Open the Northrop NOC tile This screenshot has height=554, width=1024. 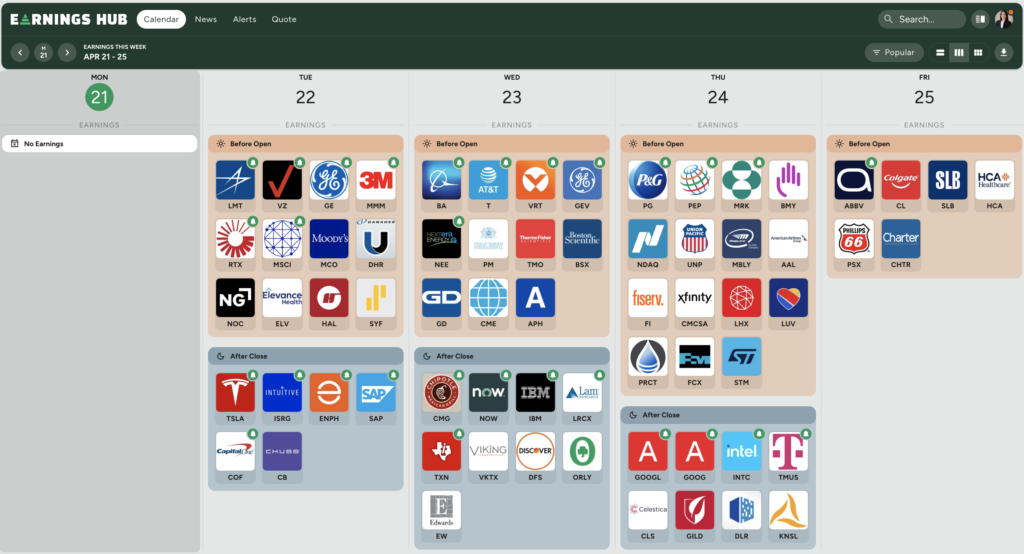(235, 304)
